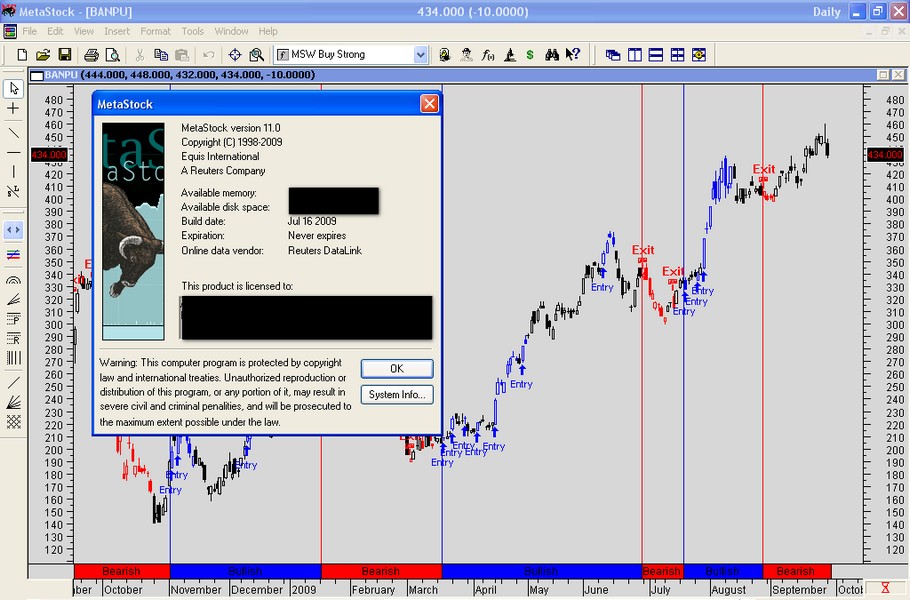Viewport: 910px width, 600px height.
Task: Open Print Preview from the toolbar
Action: tap(113, 55)
